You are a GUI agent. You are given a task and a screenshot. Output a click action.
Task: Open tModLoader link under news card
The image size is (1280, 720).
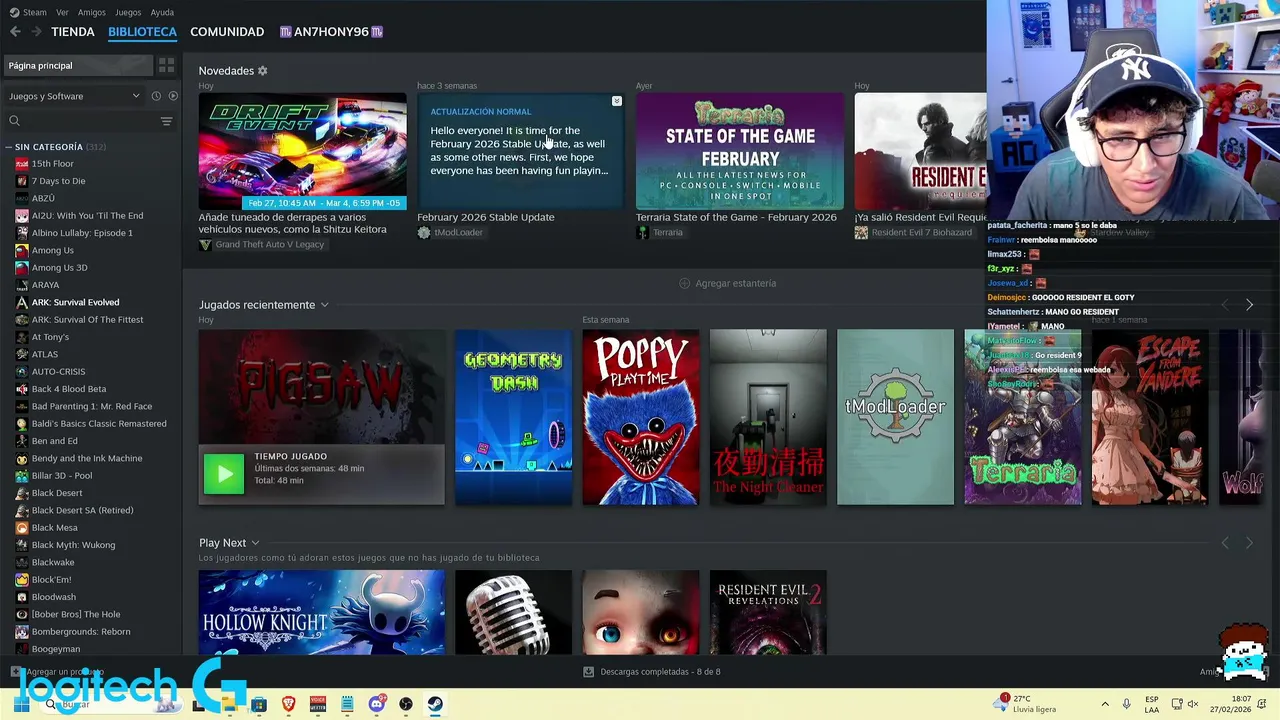pyautogui.click(x=458, y=232)
